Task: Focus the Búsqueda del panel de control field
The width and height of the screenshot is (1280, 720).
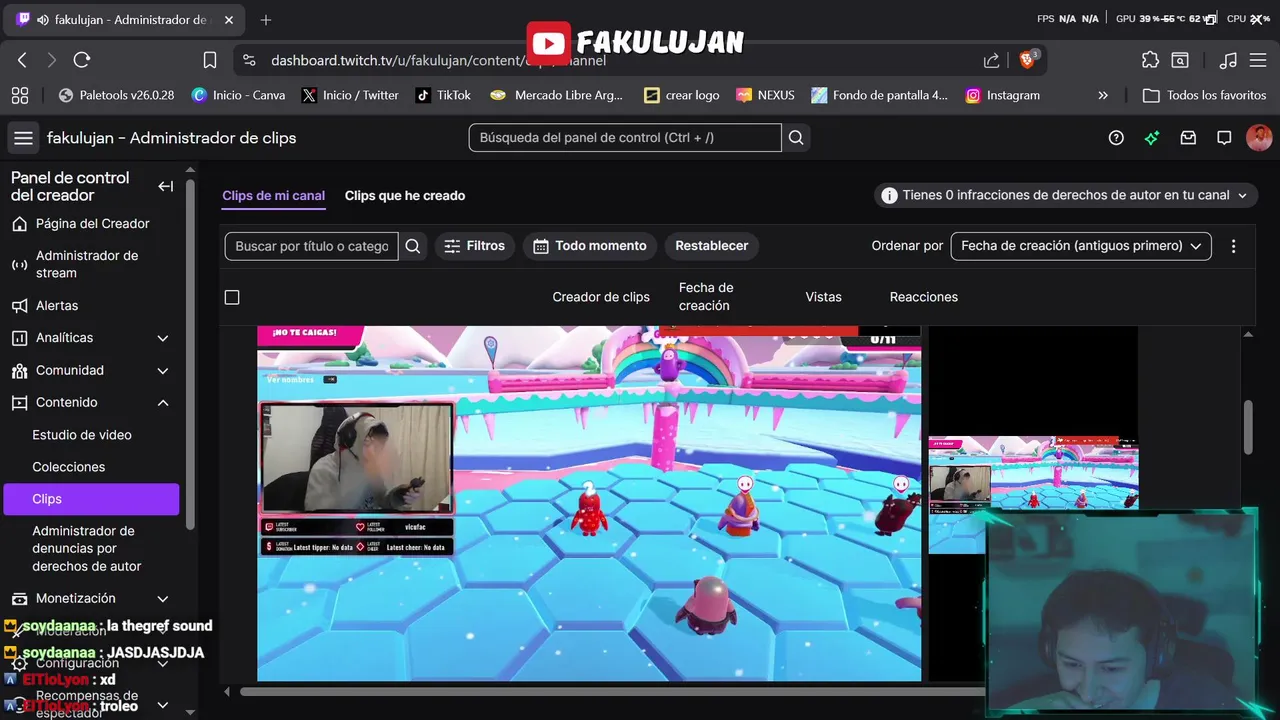Action: (625, 138)
